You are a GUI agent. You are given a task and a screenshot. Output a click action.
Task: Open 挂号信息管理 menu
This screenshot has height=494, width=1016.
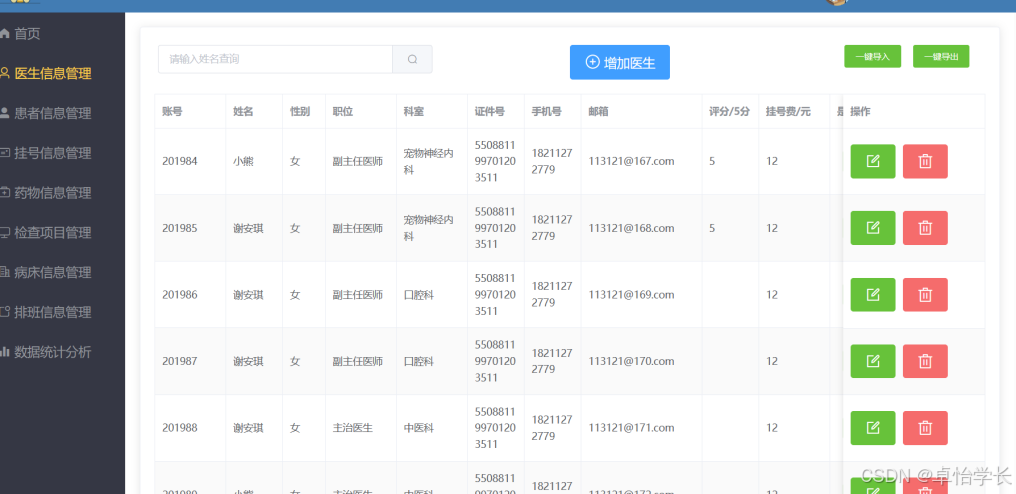62,153
